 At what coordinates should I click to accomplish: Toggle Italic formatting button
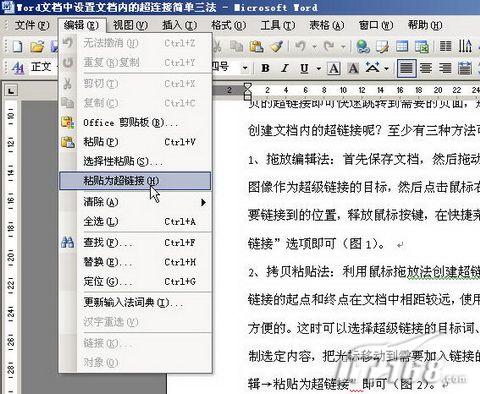tap(285, 68)
